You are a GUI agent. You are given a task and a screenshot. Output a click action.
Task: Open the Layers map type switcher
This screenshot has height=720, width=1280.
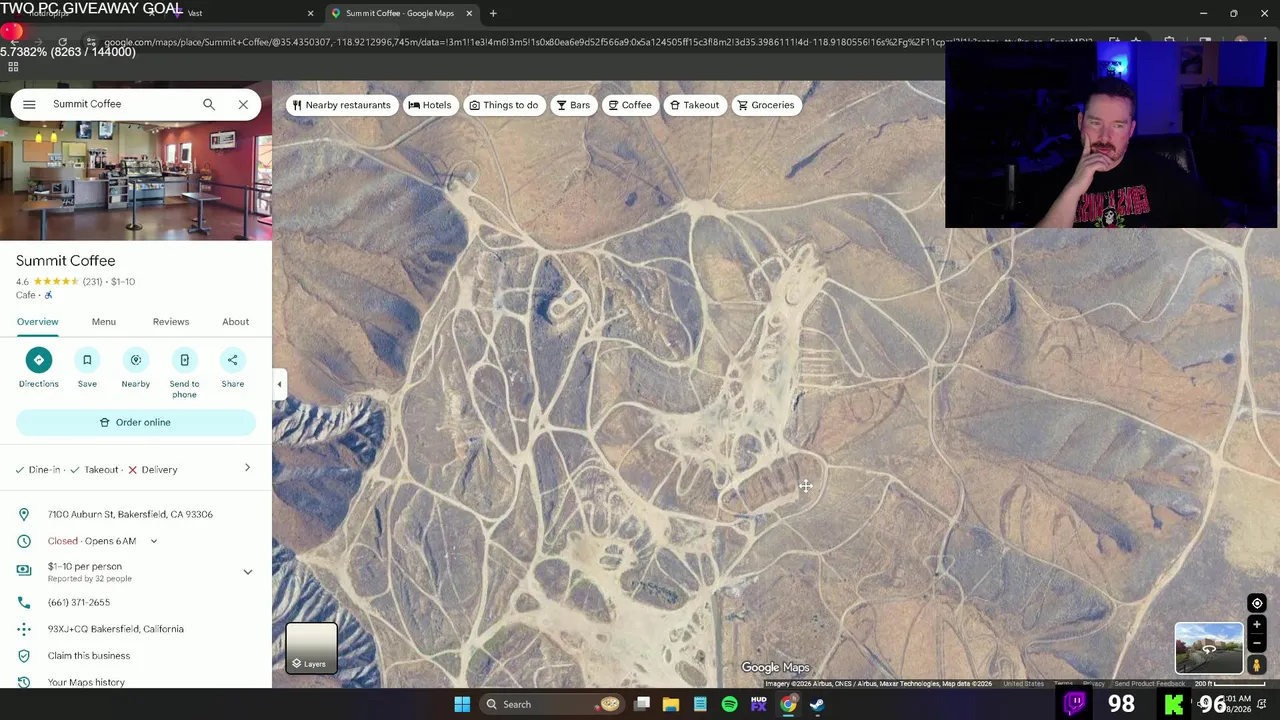(312, 648)
